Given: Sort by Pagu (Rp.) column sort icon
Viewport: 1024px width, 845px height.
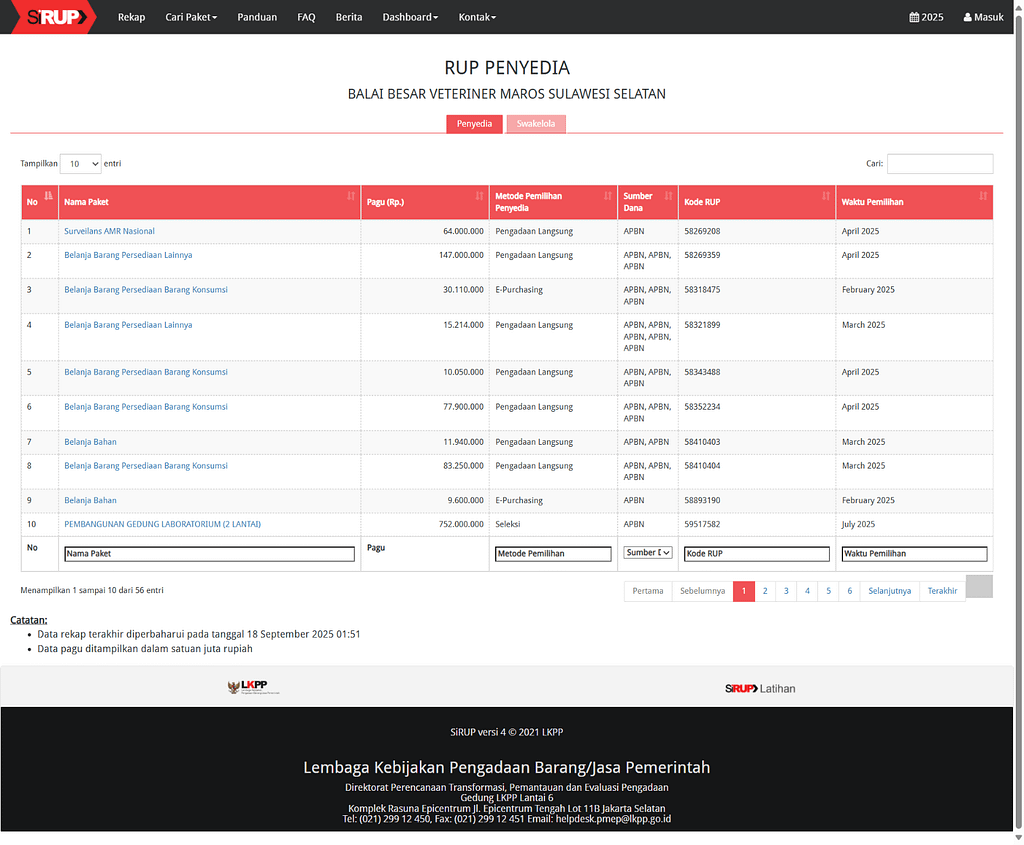Looking at the screenshot, I should pyautogui.click(x=479, y=196).
